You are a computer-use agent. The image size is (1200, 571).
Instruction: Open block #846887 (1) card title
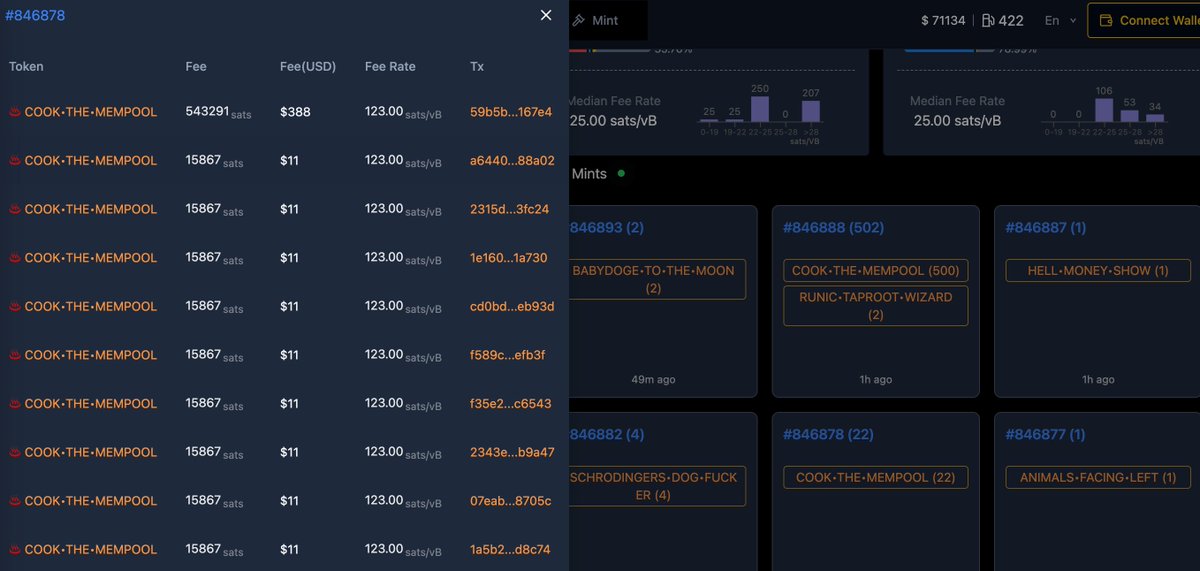(x=1046, y=227)
